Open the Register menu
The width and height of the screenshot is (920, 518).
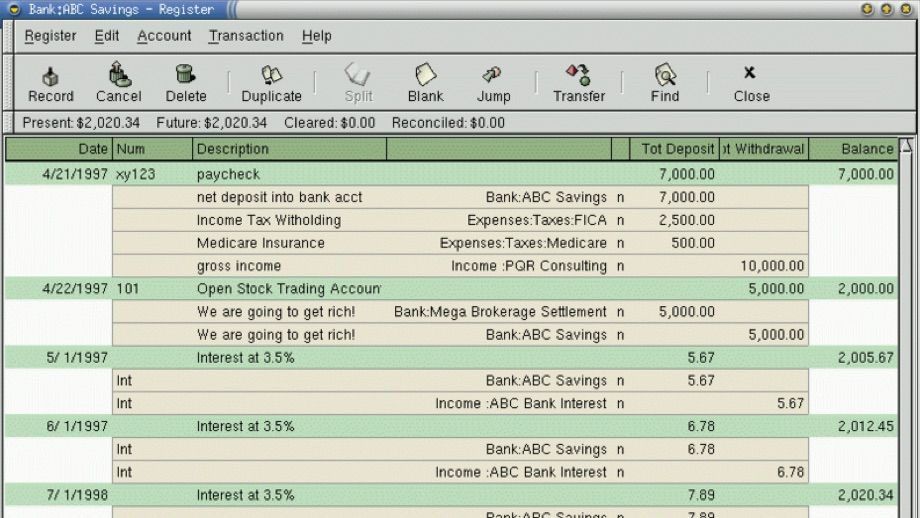tap(50, 36)
